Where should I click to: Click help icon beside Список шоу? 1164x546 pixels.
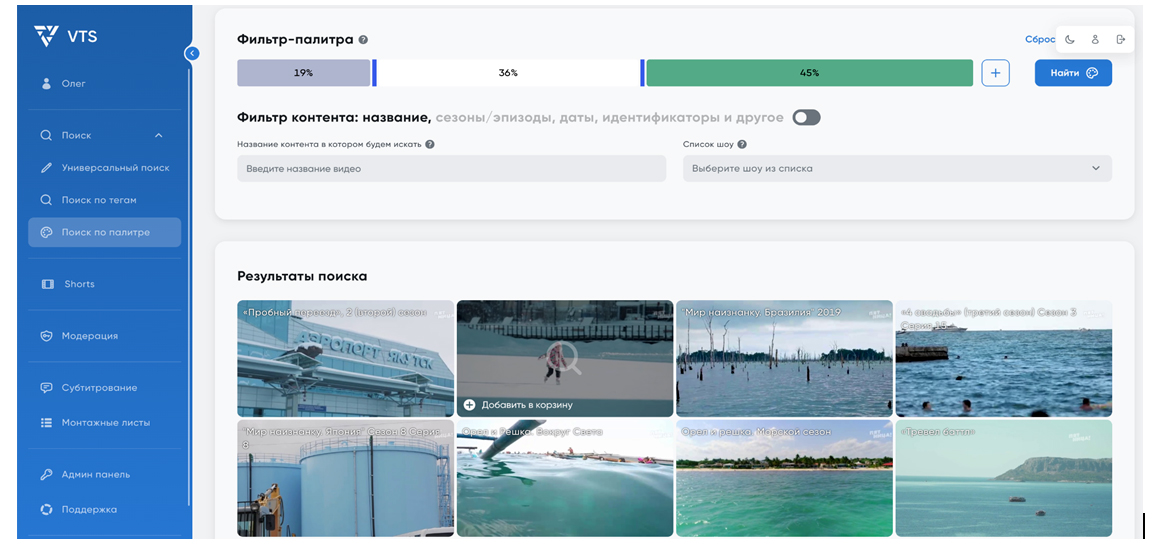(742, 144)
